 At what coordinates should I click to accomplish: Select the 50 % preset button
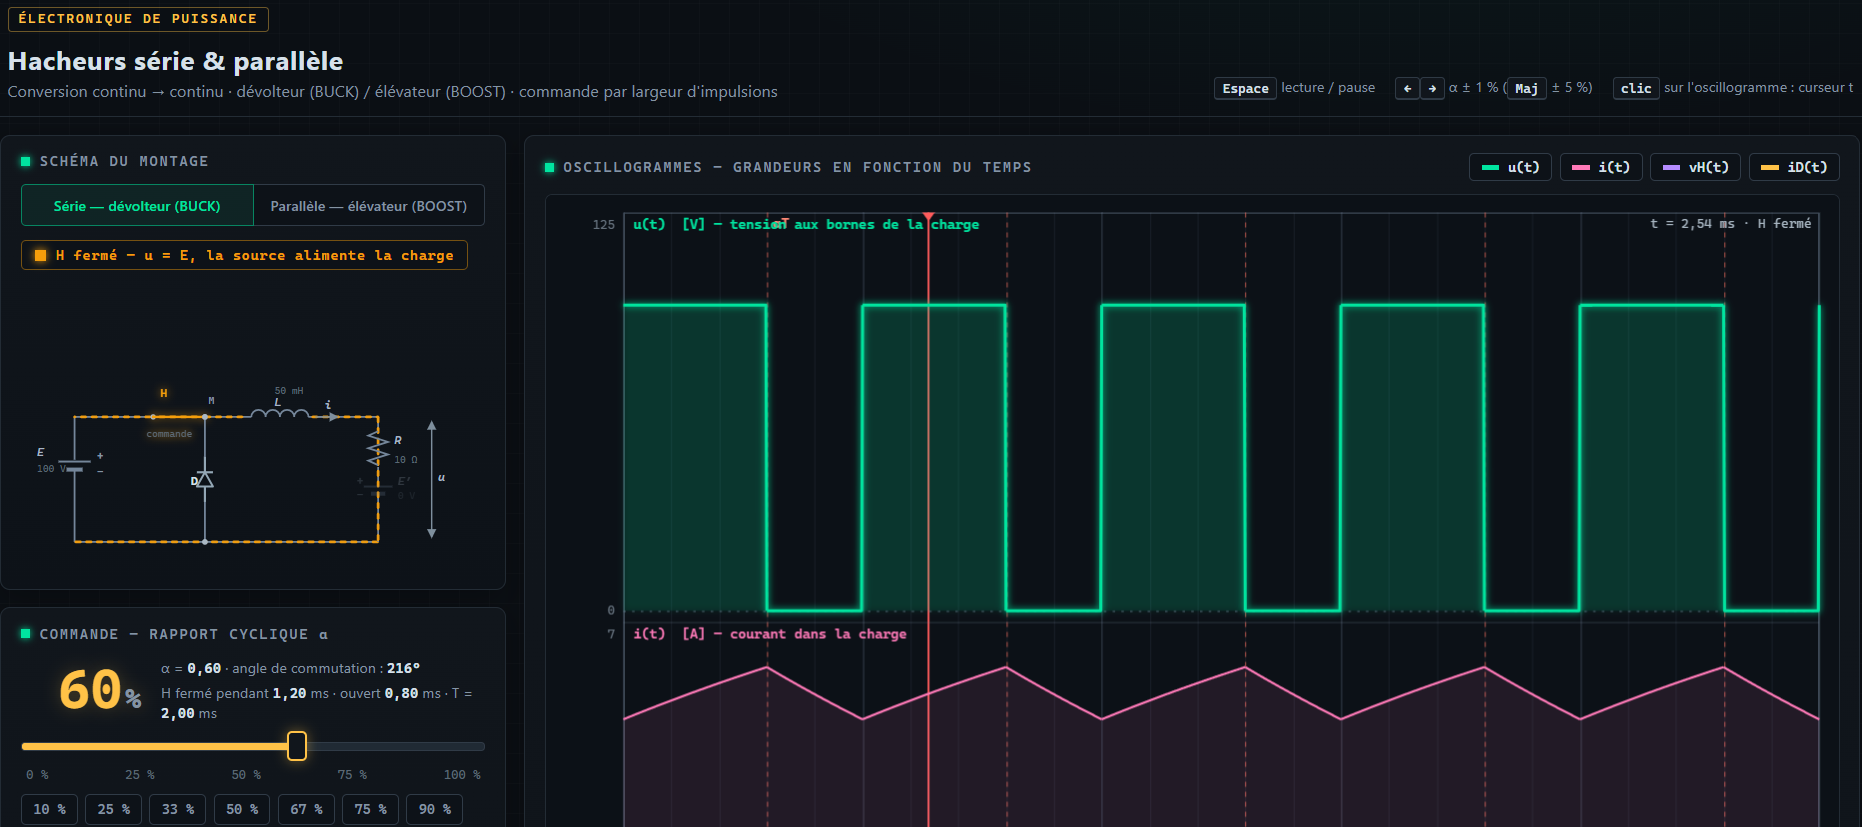coord(242,809)
